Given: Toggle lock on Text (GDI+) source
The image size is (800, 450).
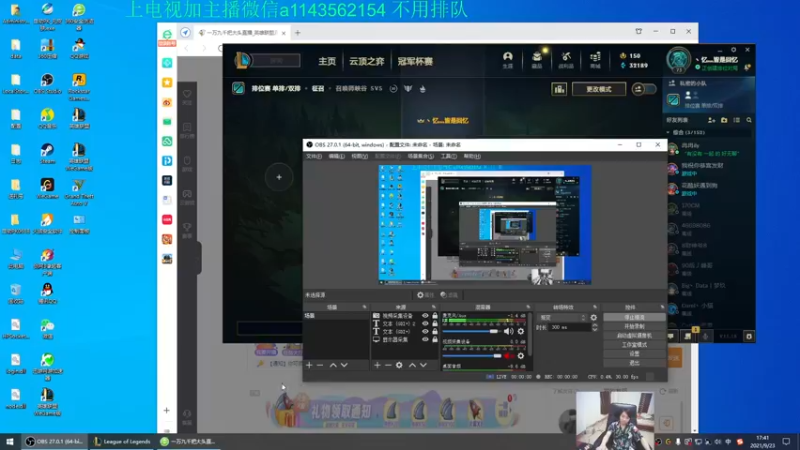Looking at the screenshot, I should coord(435,332).
